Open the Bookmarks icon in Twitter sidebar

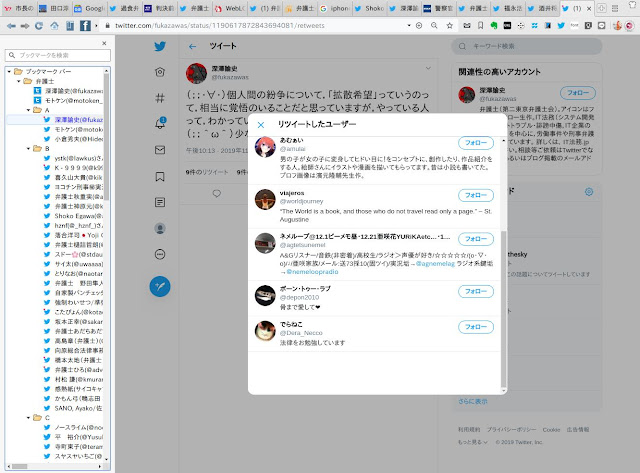tap(160, 176)
